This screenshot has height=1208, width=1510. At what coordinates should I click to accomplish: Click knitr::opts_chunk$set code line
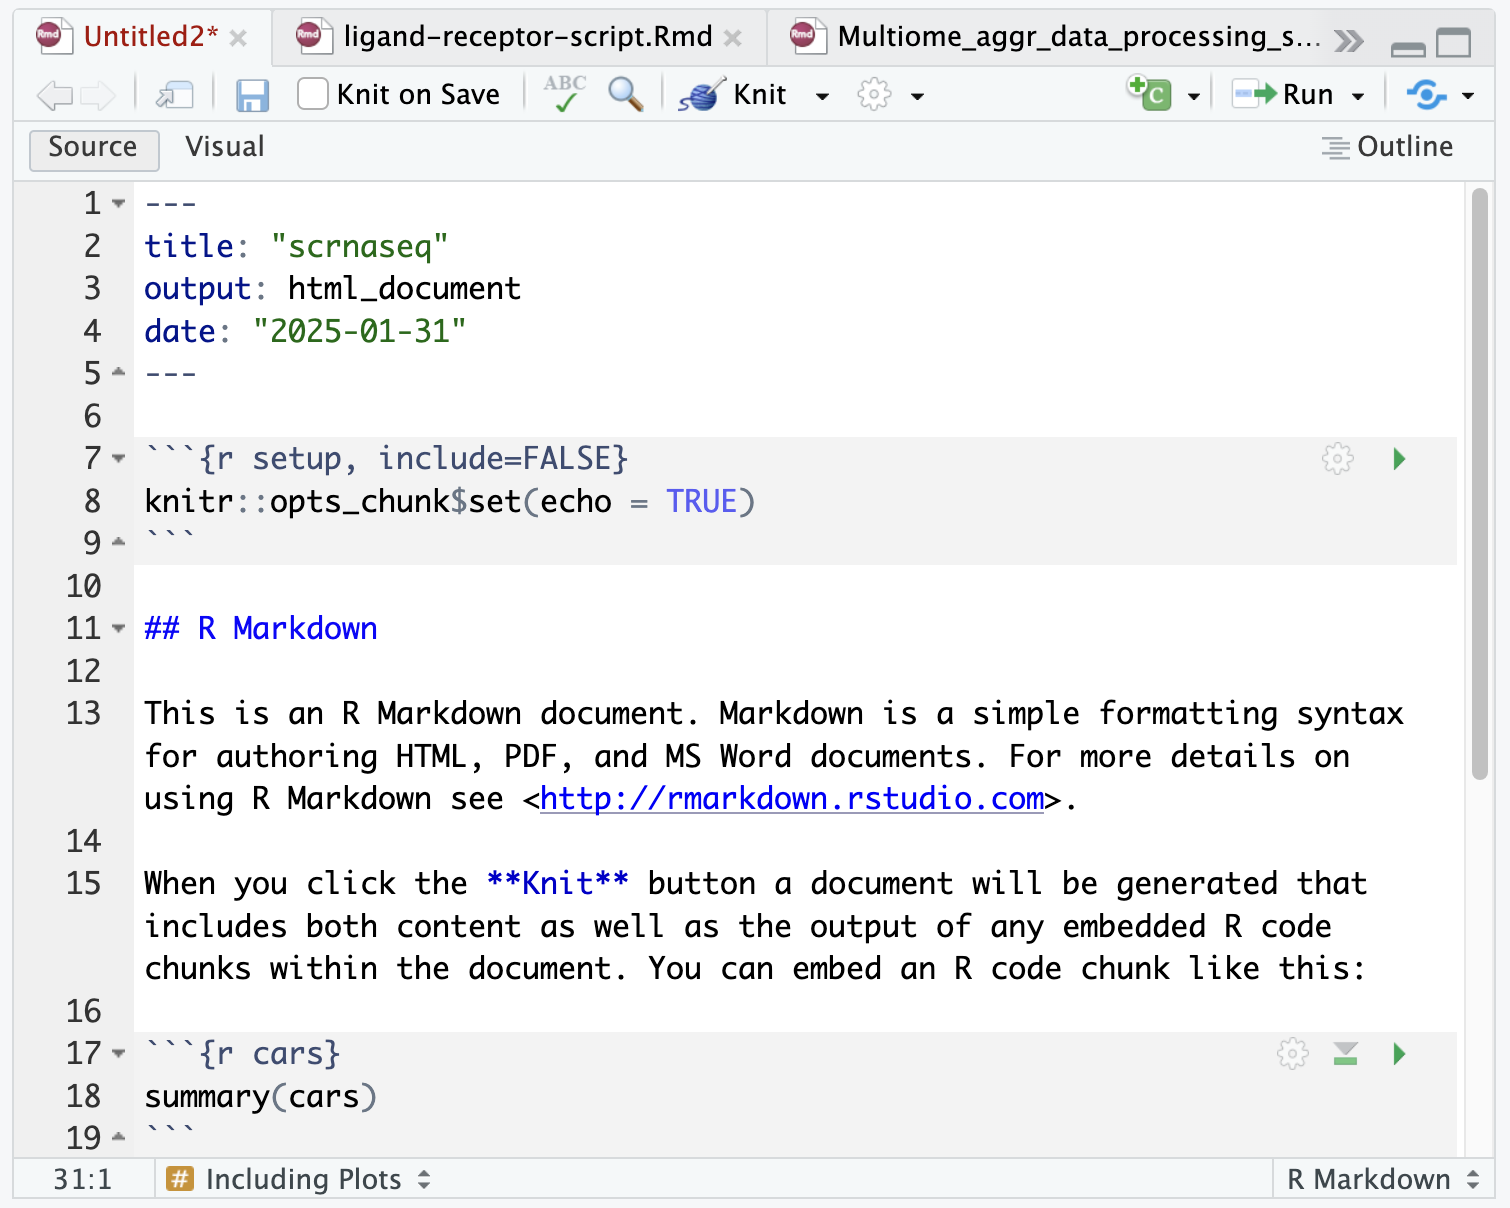click(x=450, y=501)
